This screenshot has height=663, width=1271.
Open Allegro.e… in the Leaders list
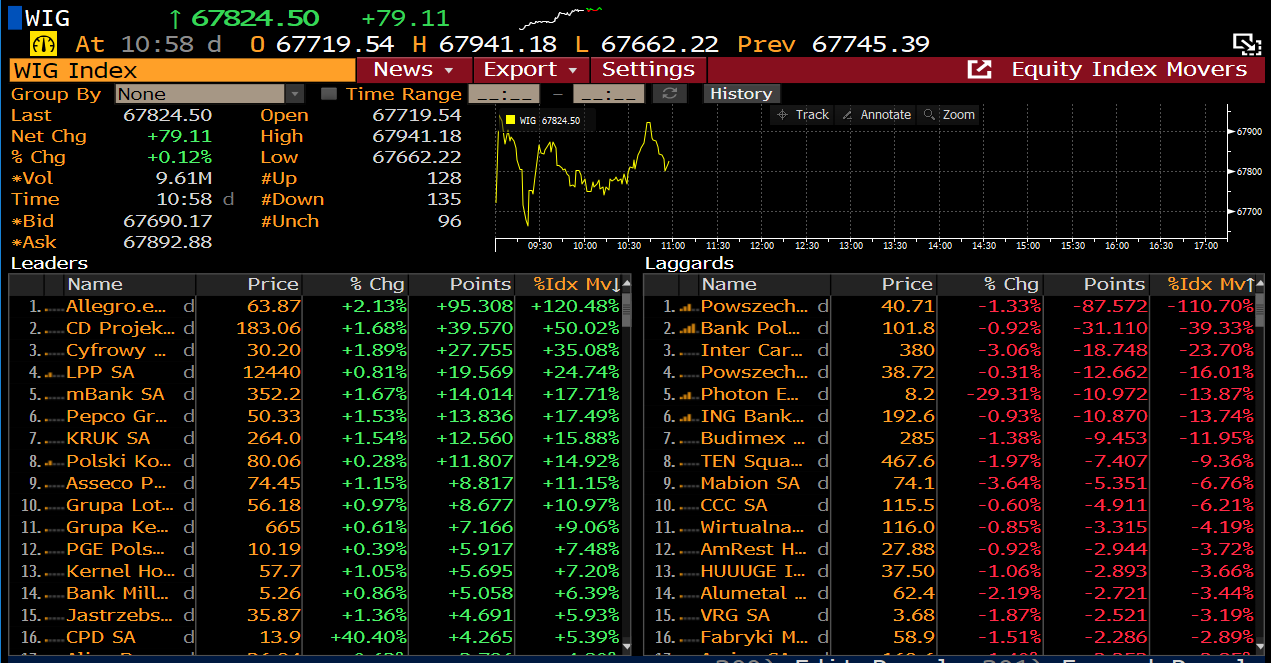coord(116,306)
